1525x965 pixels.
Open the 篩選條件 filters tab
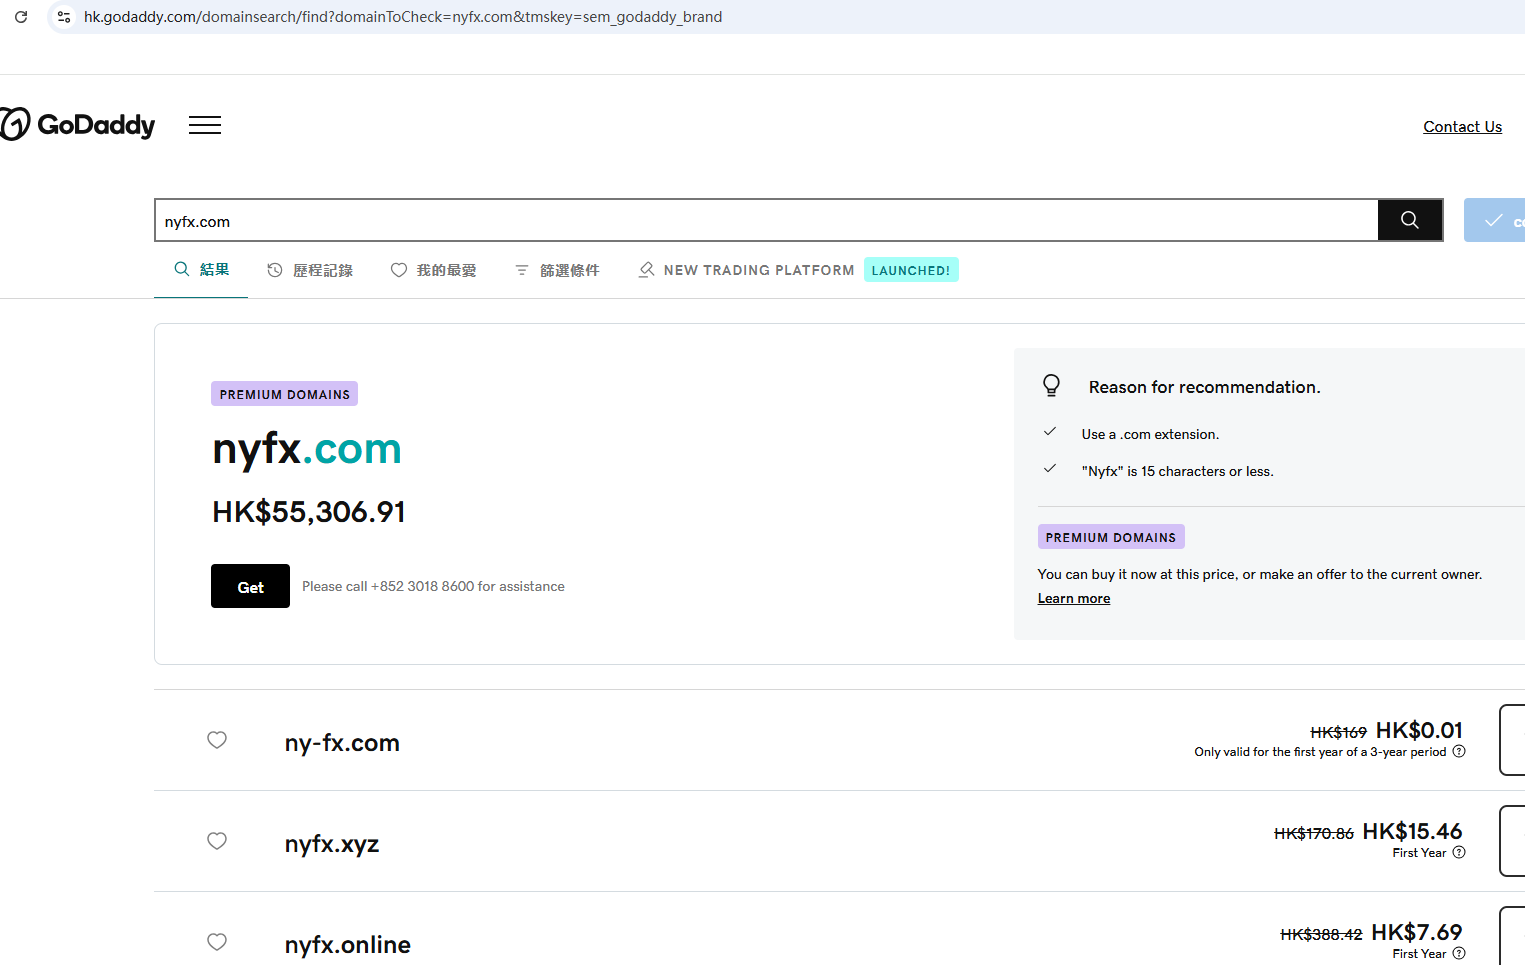click(557, 270)
